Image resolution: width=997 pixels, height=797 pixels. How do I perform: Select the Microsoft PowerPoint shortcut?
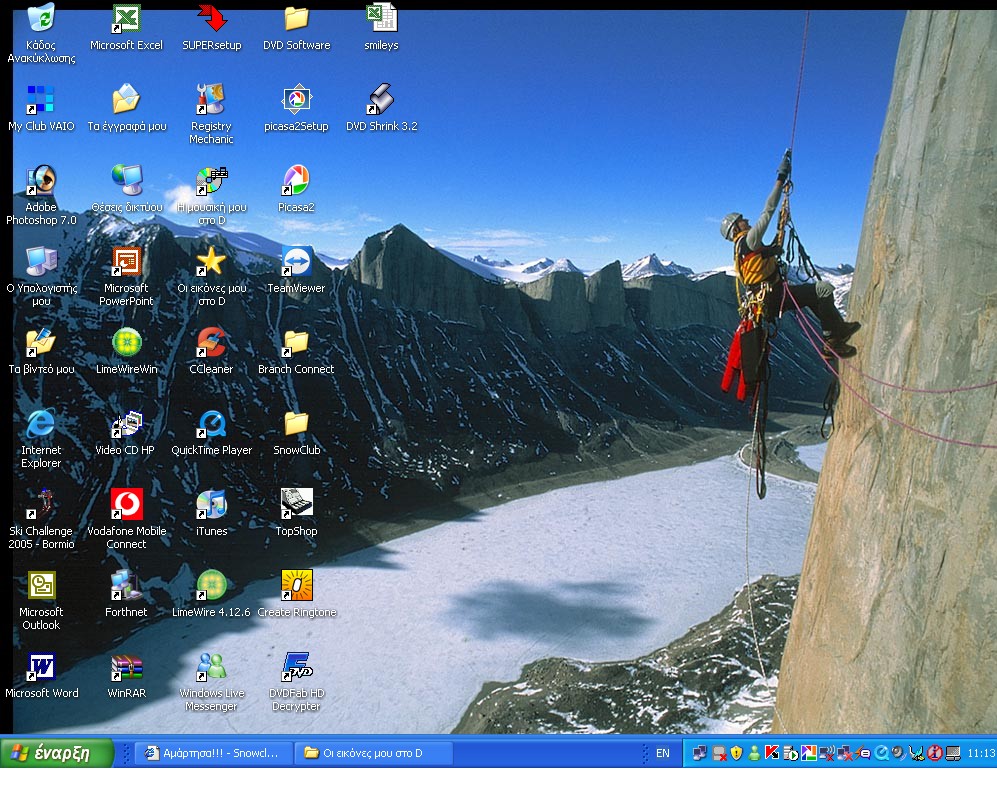127,261
